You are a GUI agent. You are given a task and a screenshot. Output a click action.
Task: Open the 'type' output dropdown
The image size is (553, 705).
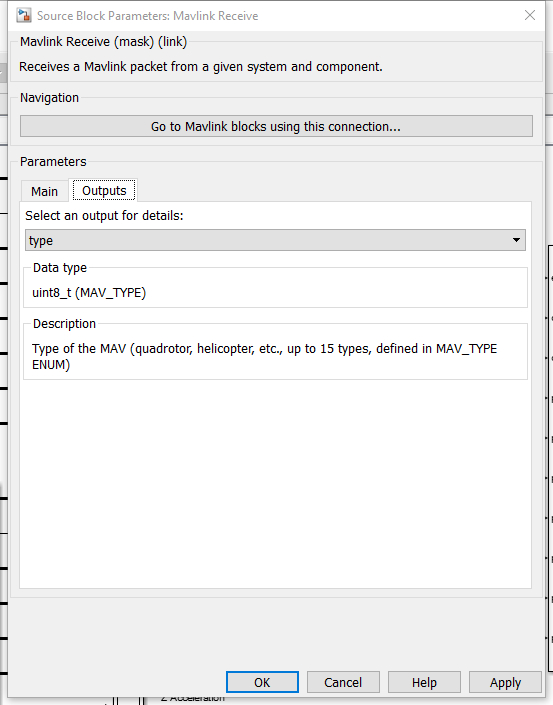pyautogui.click(x=275, y=240)
